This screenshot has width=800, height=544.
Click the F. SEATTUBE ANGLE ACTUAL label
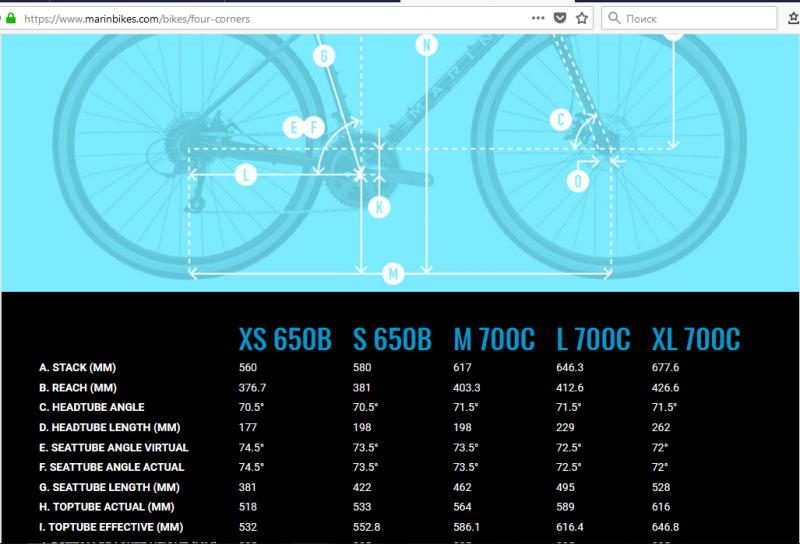point(111,467)
